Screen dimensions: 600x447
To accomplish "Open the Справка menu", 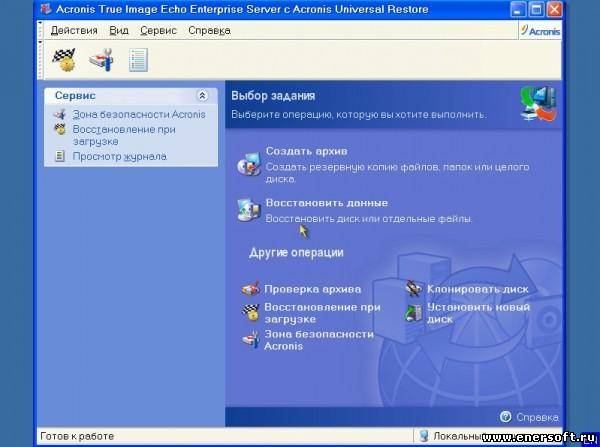I will [x=209, y=31].
